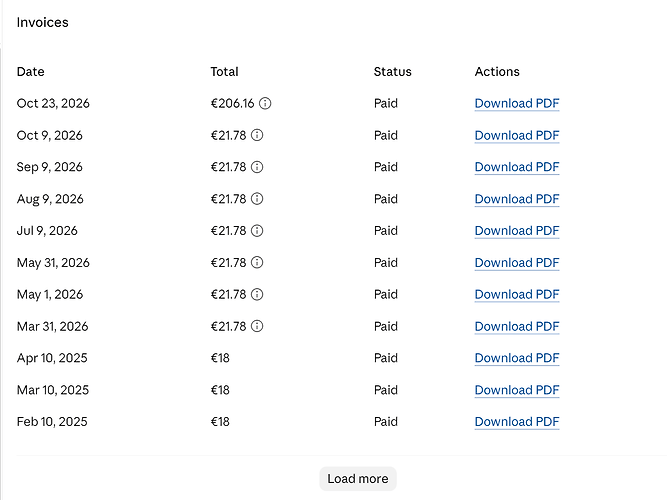
Task: Click the Load more button
Action: (358, 479)
